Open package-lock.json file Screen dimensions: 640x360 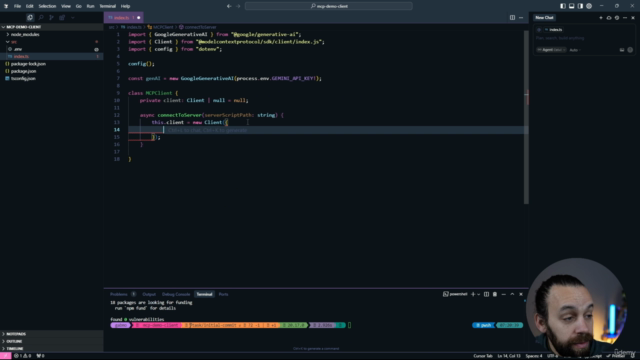(51, 64)
